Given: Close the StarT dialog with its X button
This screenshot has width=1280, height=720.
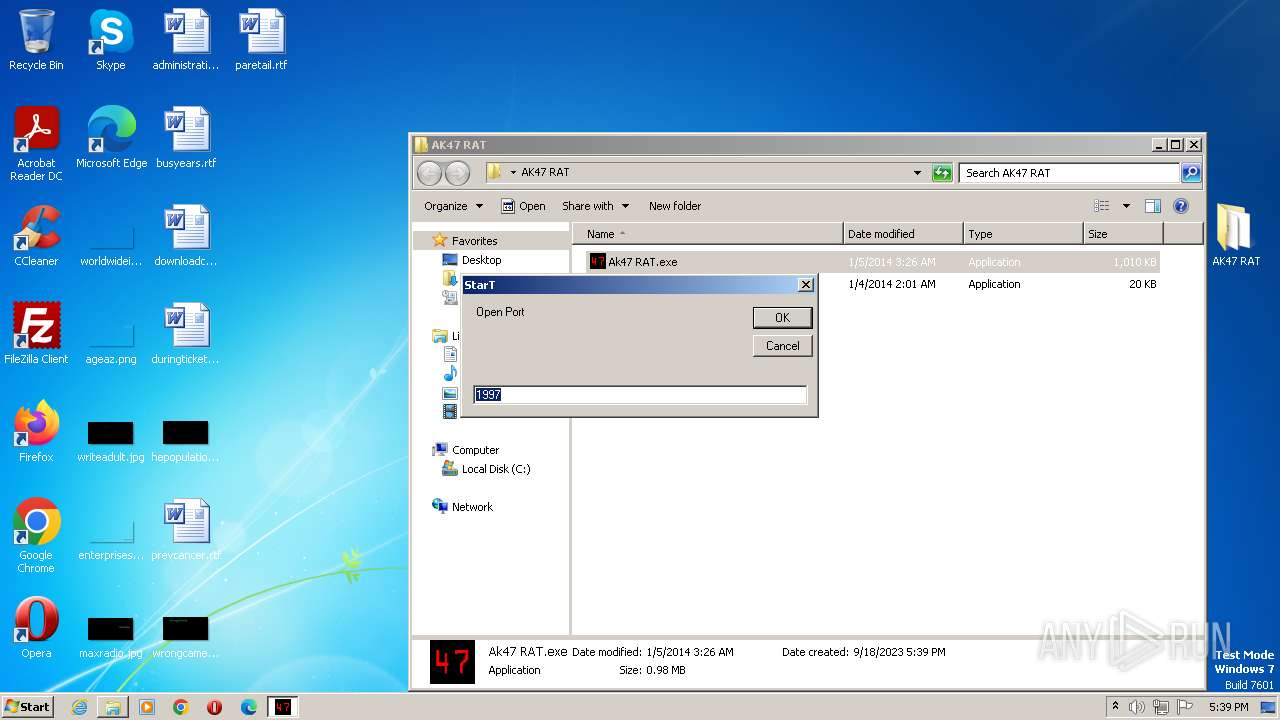Looking at the screenshot, I should click(806, 285).
